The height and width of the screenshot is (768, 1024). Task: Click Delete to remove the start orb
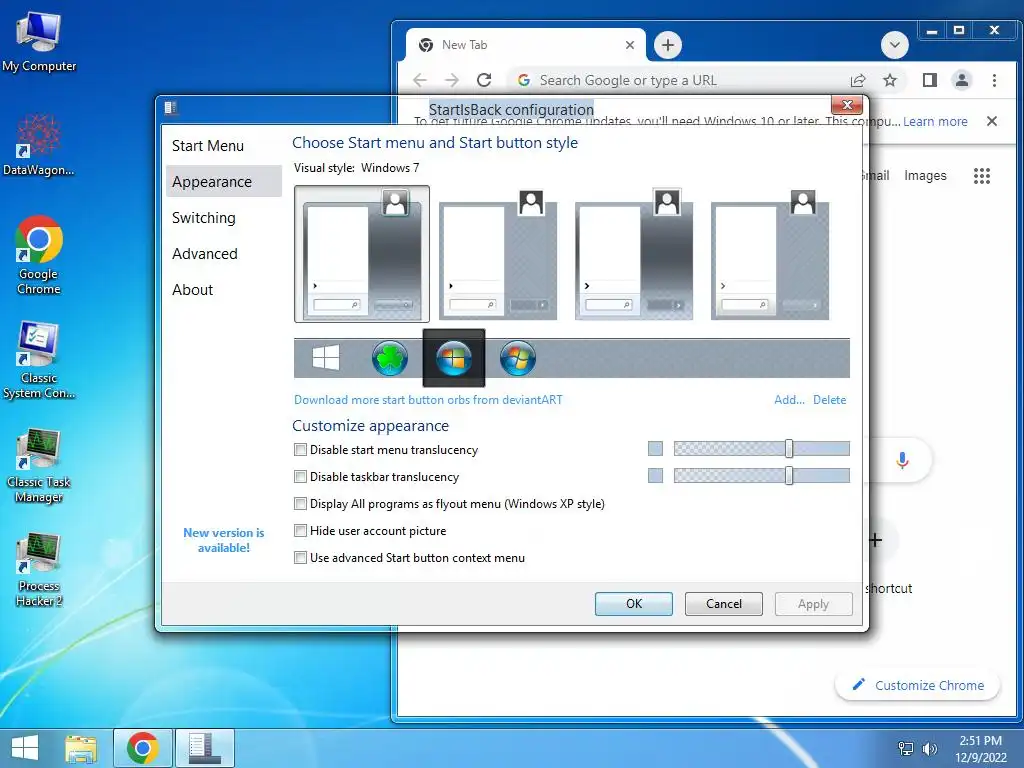(829, 400)
